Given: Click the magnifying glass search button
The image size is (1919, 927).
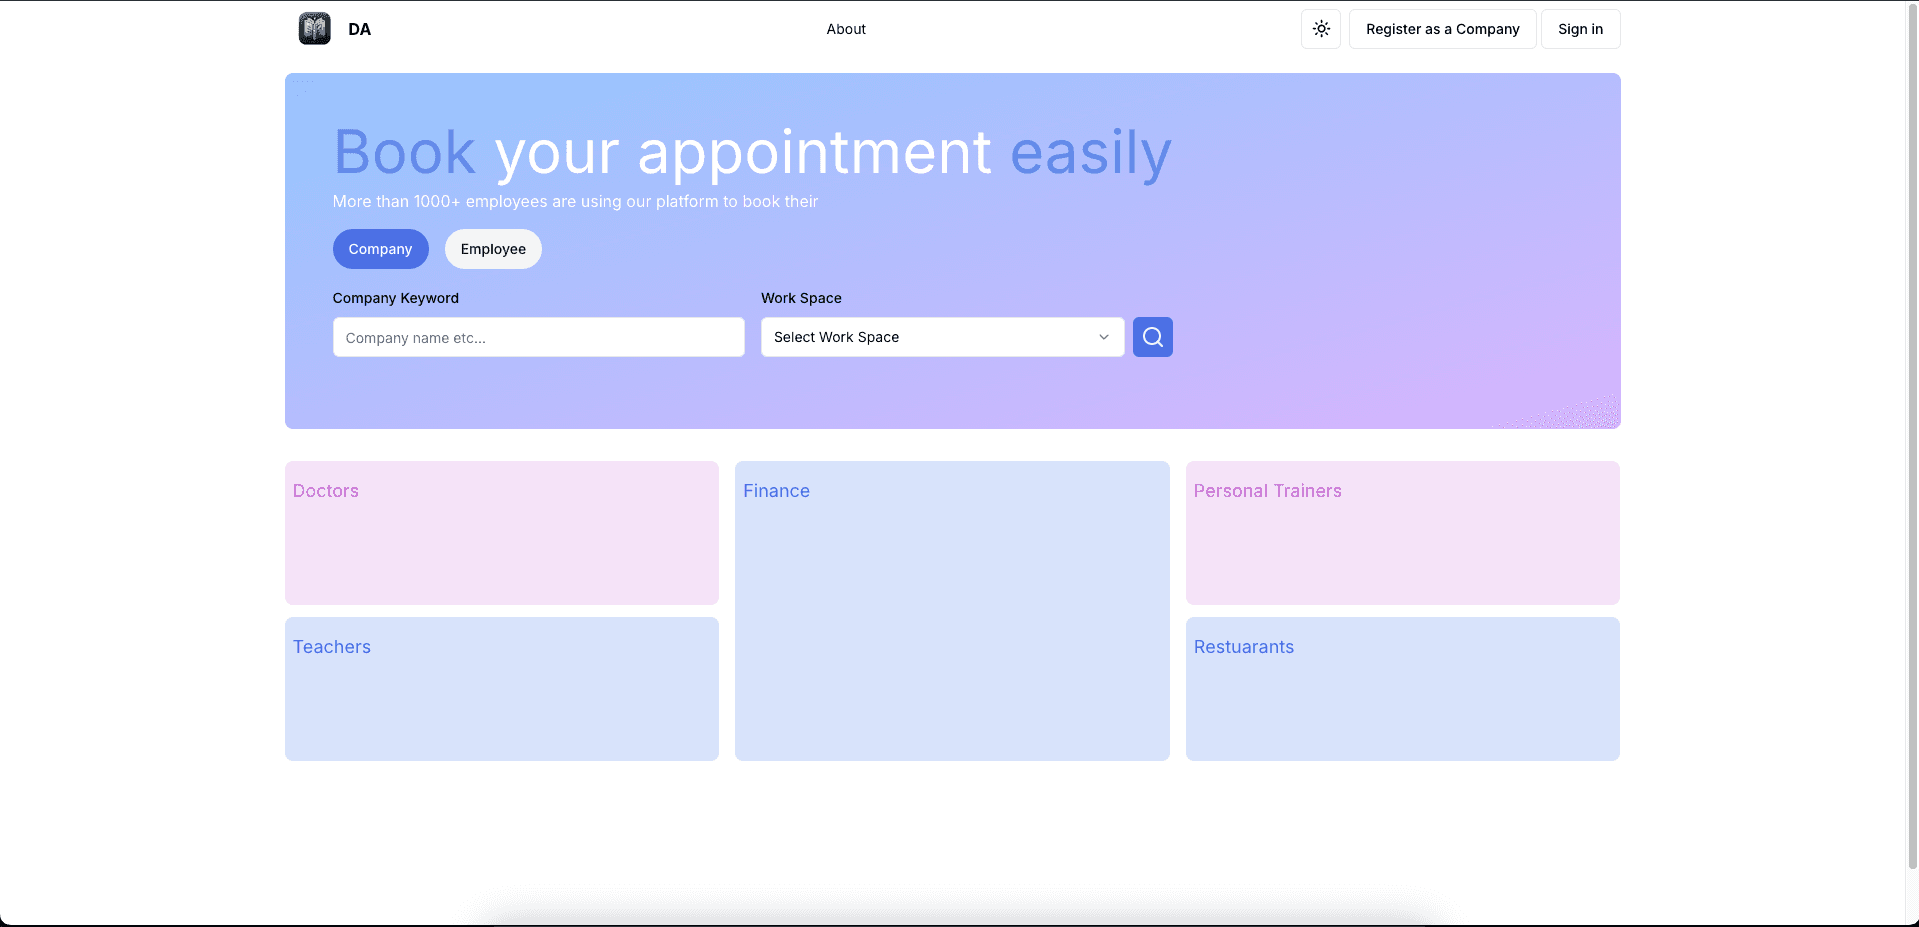Looking at the screenshot, I should pyautogui.click(x=1152, y=337).
